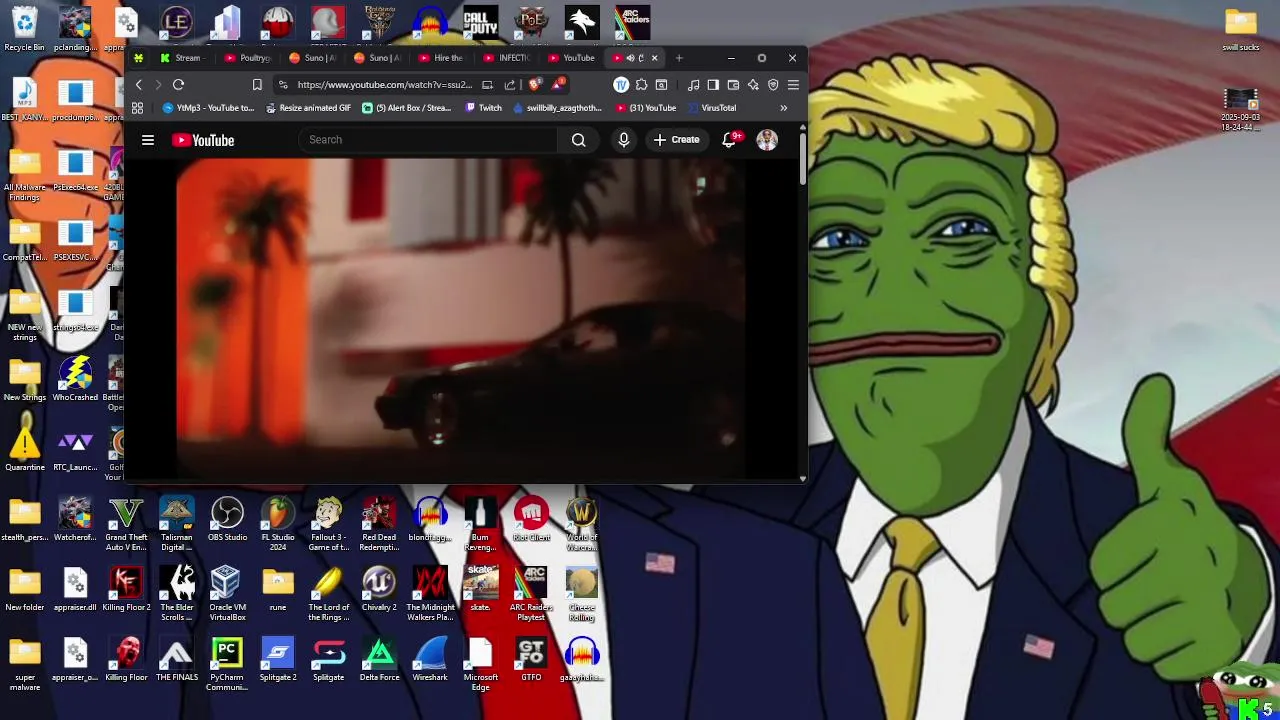
Task: Open YouTube notifications bell
Action: point(730,140)
